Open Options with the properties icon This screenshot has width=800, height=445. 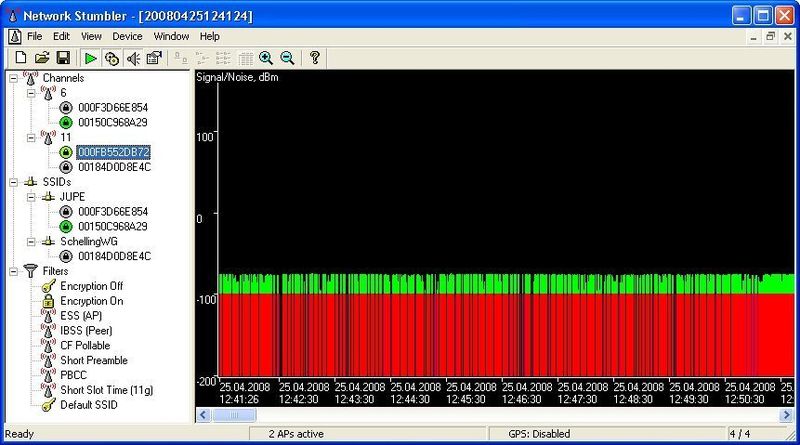click(x=154, y=58)
